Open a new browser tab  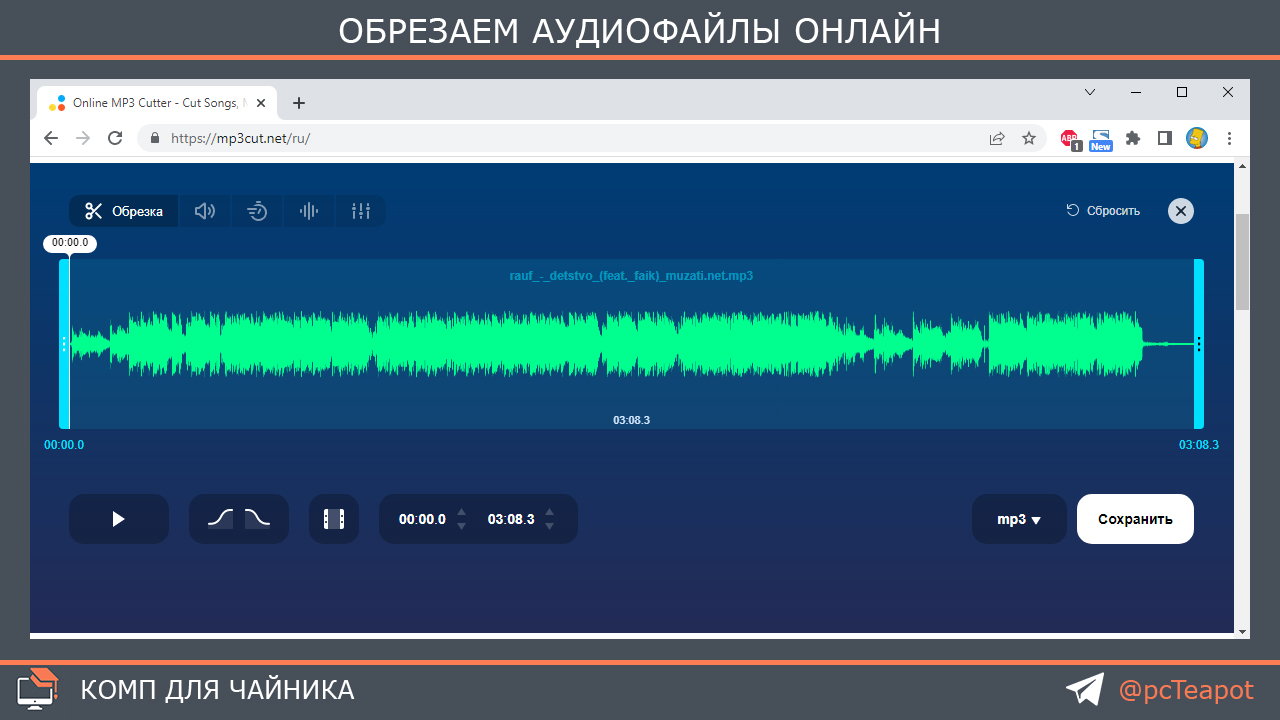pyautogui.click(x=298, y=103)
